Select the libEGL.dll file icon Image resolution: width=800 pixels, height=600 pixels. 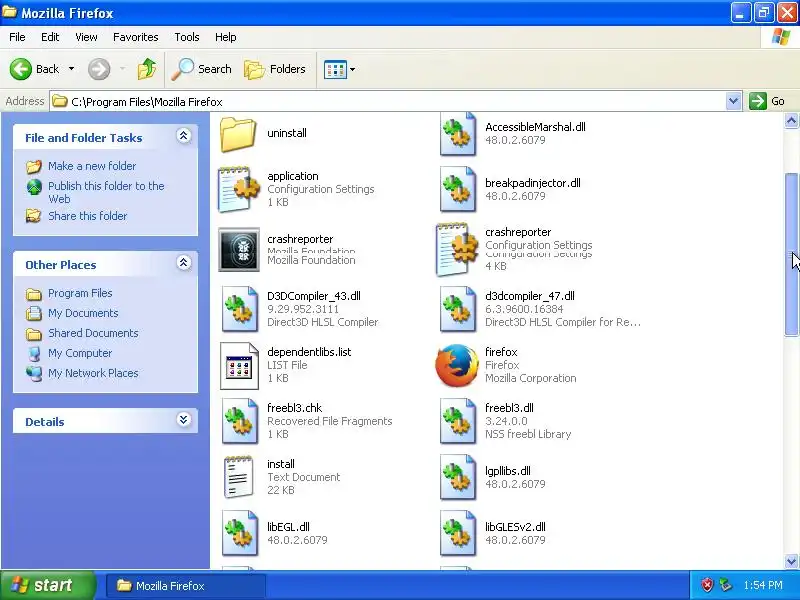tap(239, 533)
